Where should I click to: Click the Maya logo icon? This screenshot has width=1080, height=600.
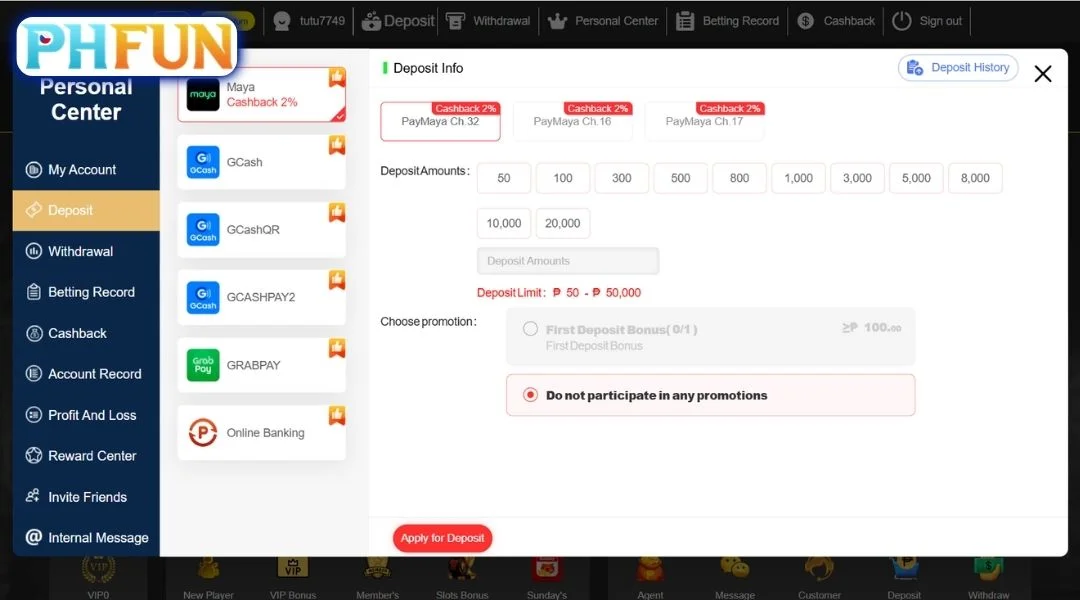[x=203, y=94]
